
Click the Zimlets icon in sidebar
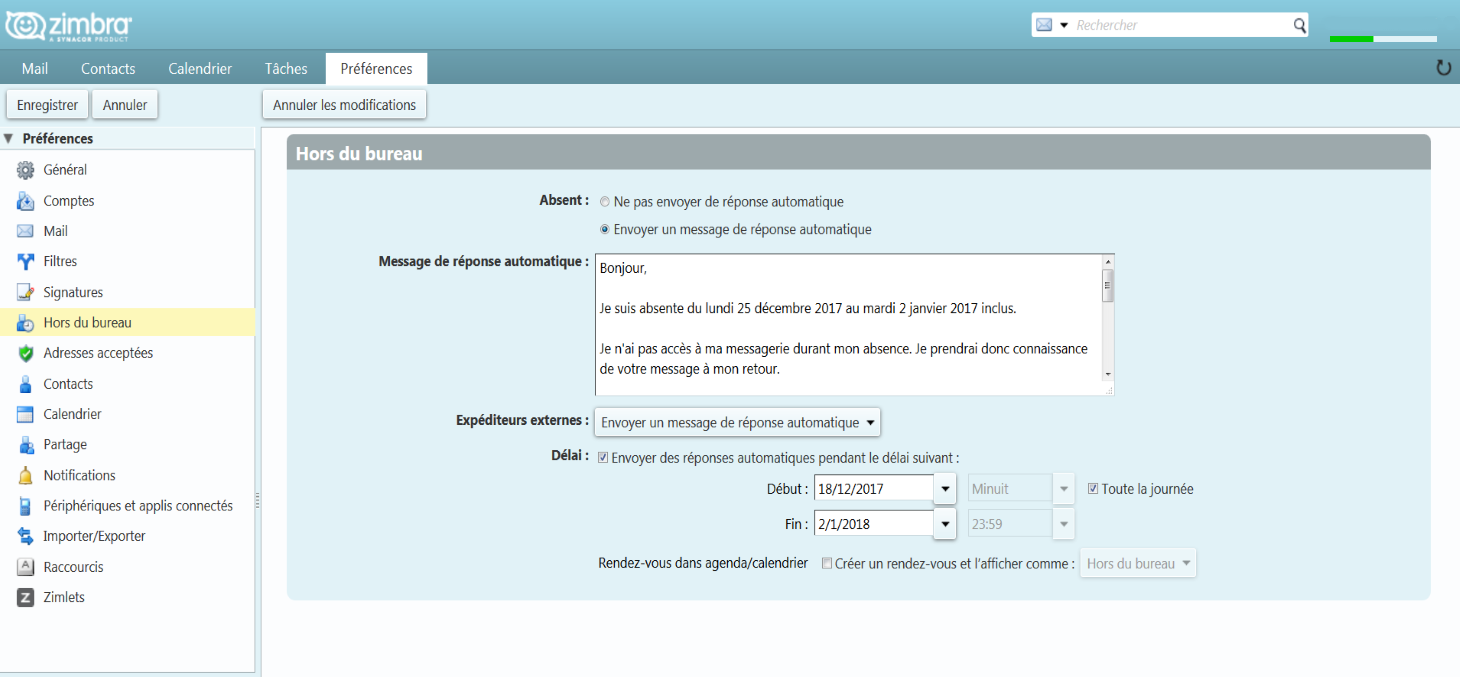point(26,598)
